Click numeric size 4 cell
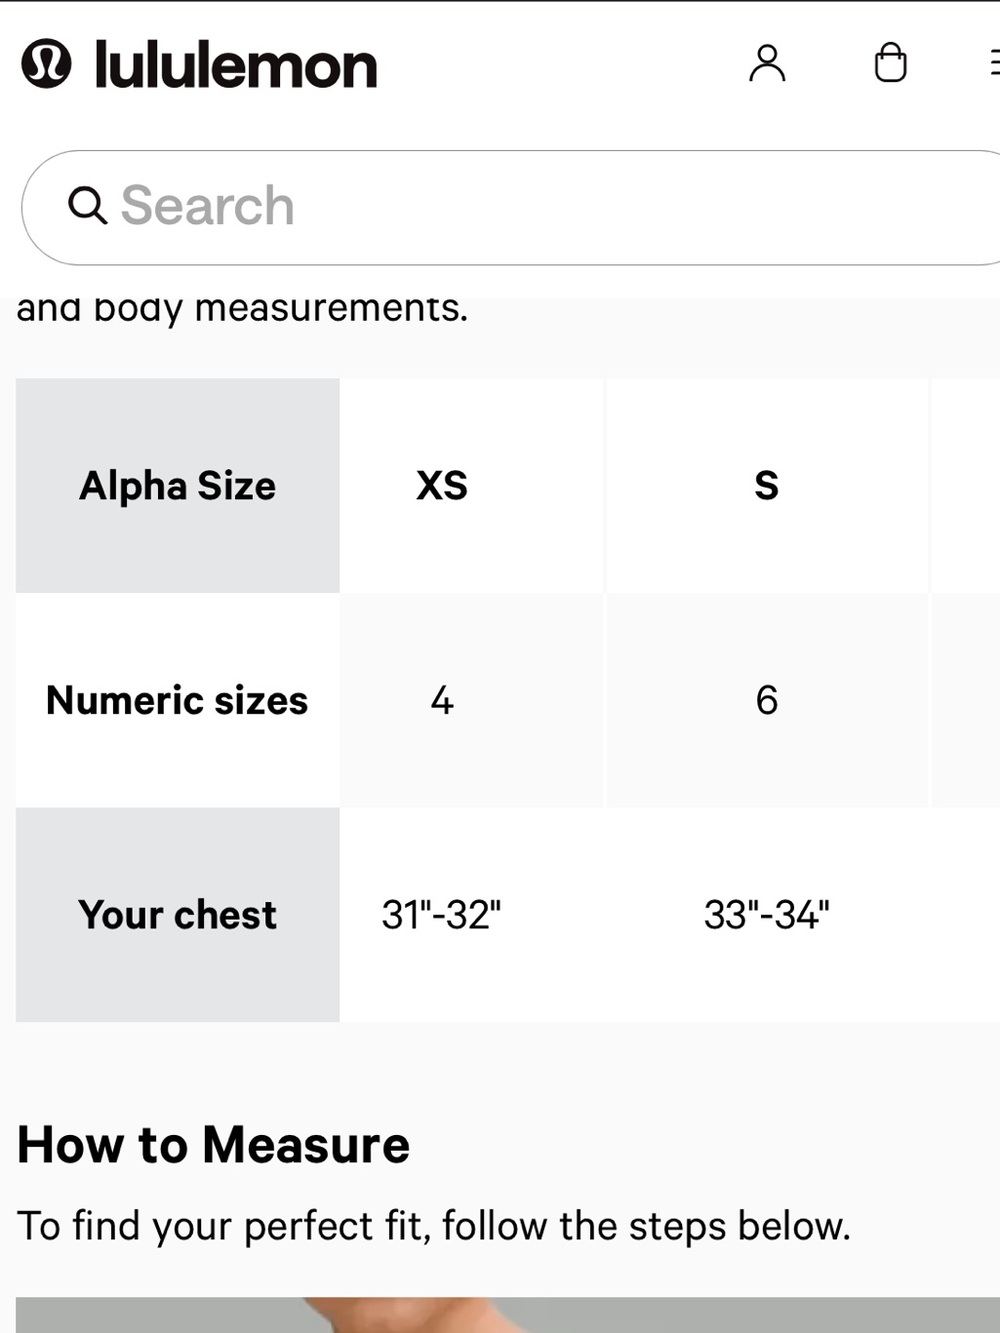The image size is (1000, 1333). (x=442, y=700)
